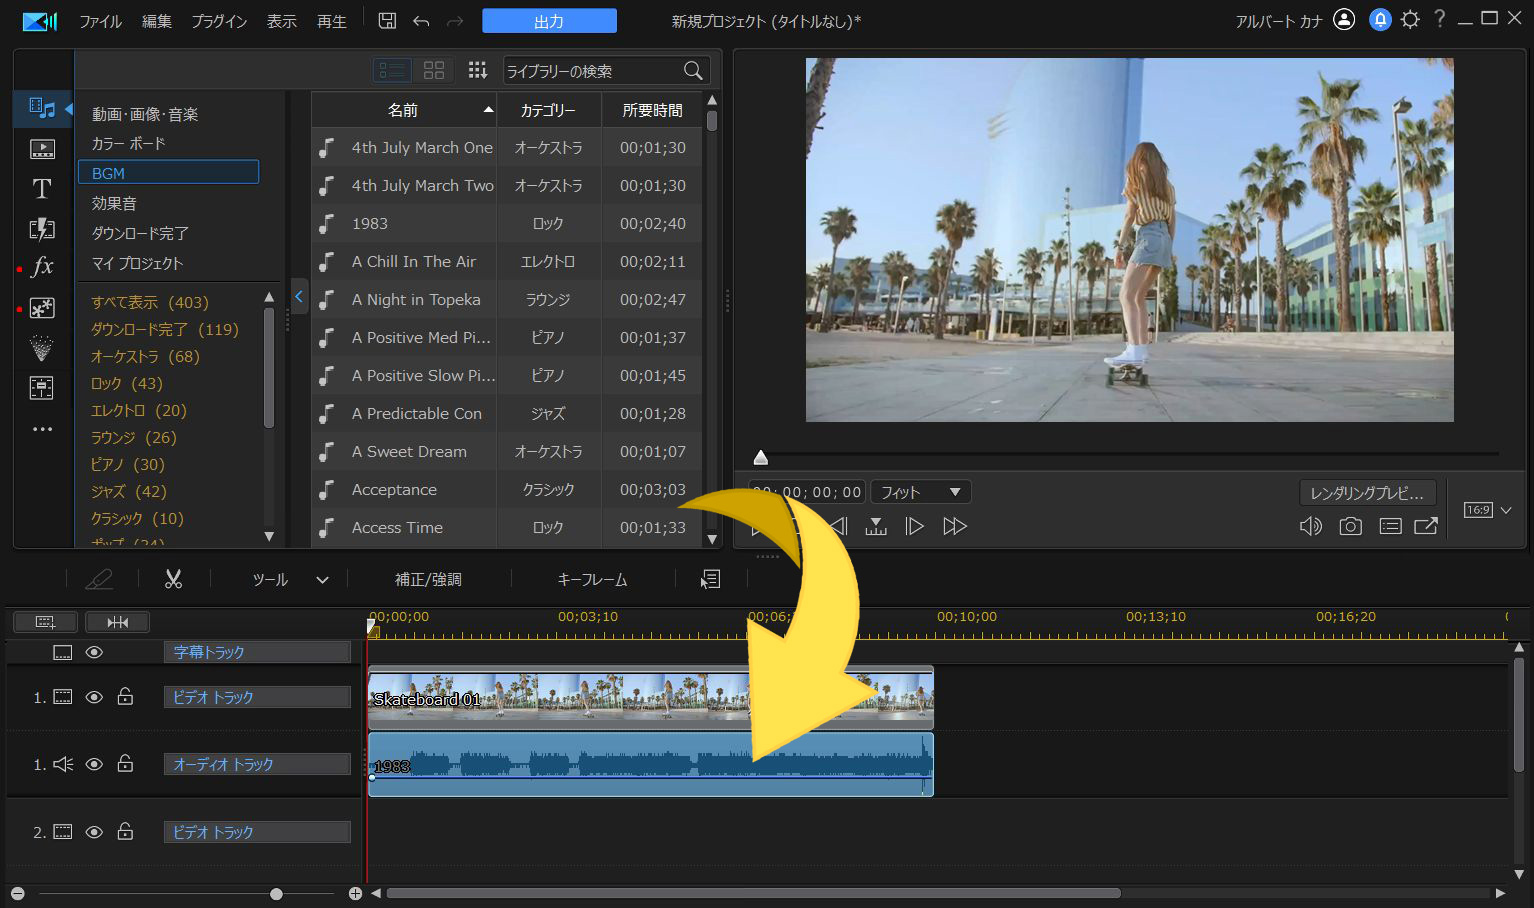Click the split scissors tool
The width and height of the screenshot is (1534, 908).
click(x=173, y=579)
